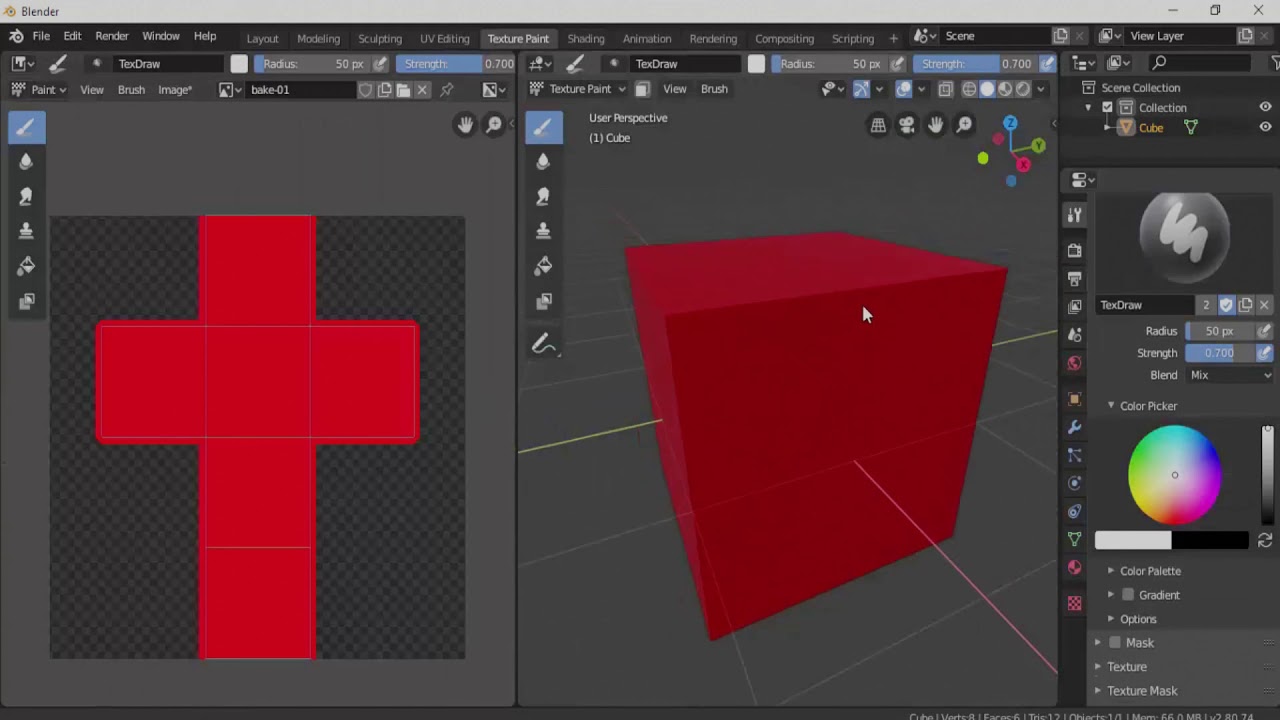The height and width of the screenshot is (720, 1280).
Task: Hide the Cube in outliner
Action: (1265, 127)
